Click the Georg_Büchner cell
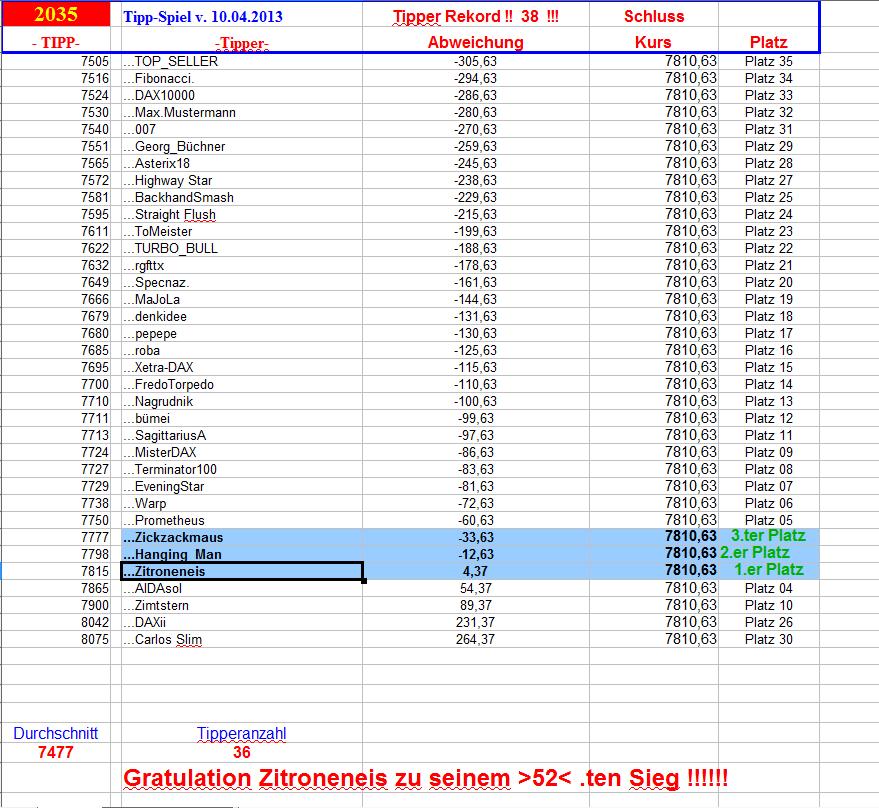Viewport: 879px width, 808px height. click(x=242, y=146)
